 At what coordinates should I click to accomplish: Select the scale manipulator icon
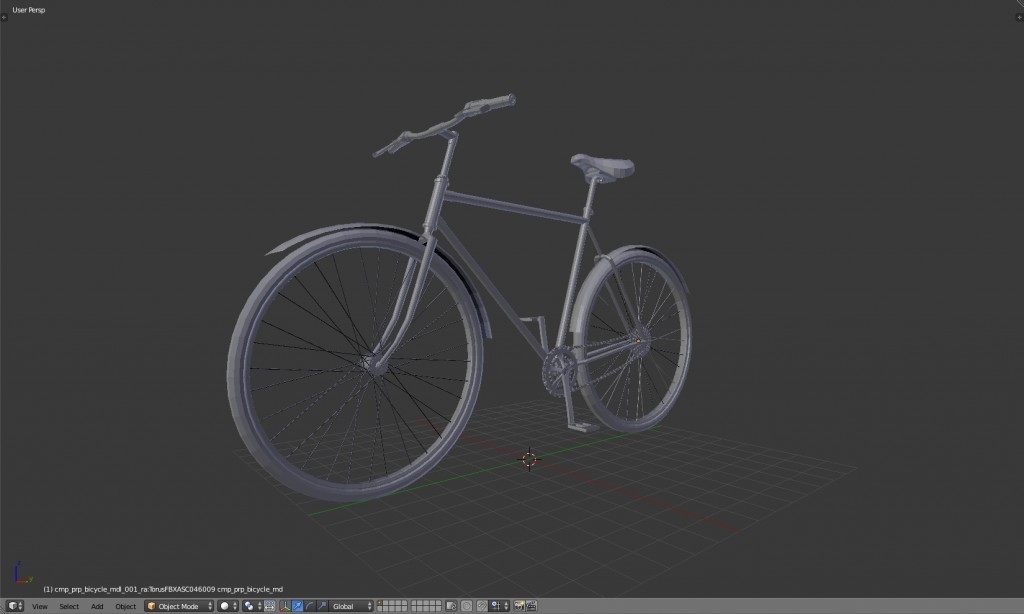click(x=323, y=605)
